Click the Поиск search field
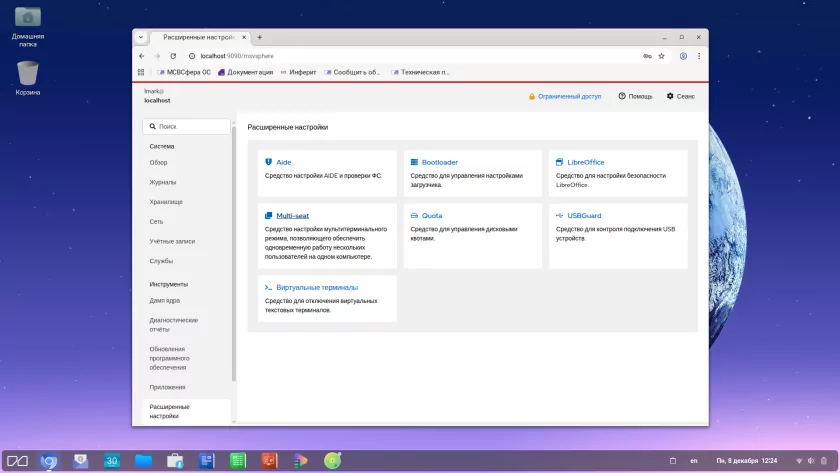 pos(187,127)
